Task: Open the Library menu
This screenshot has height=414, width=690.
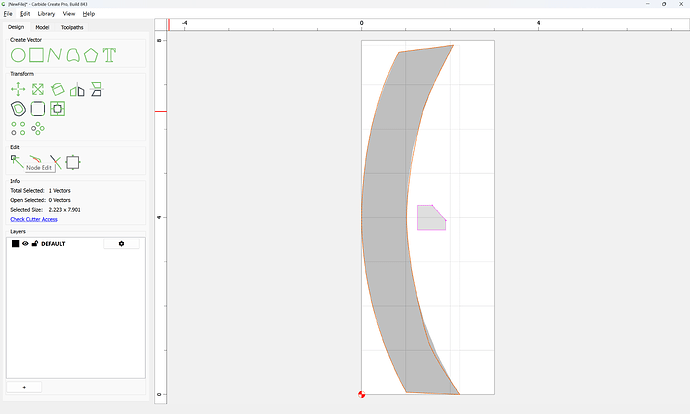Action: pos(46,14)
